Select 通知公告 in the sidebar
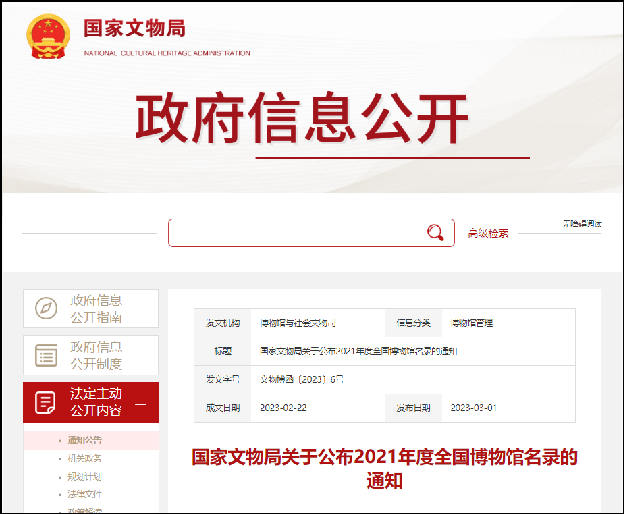The image size is (624, 514). click(84, 440)
